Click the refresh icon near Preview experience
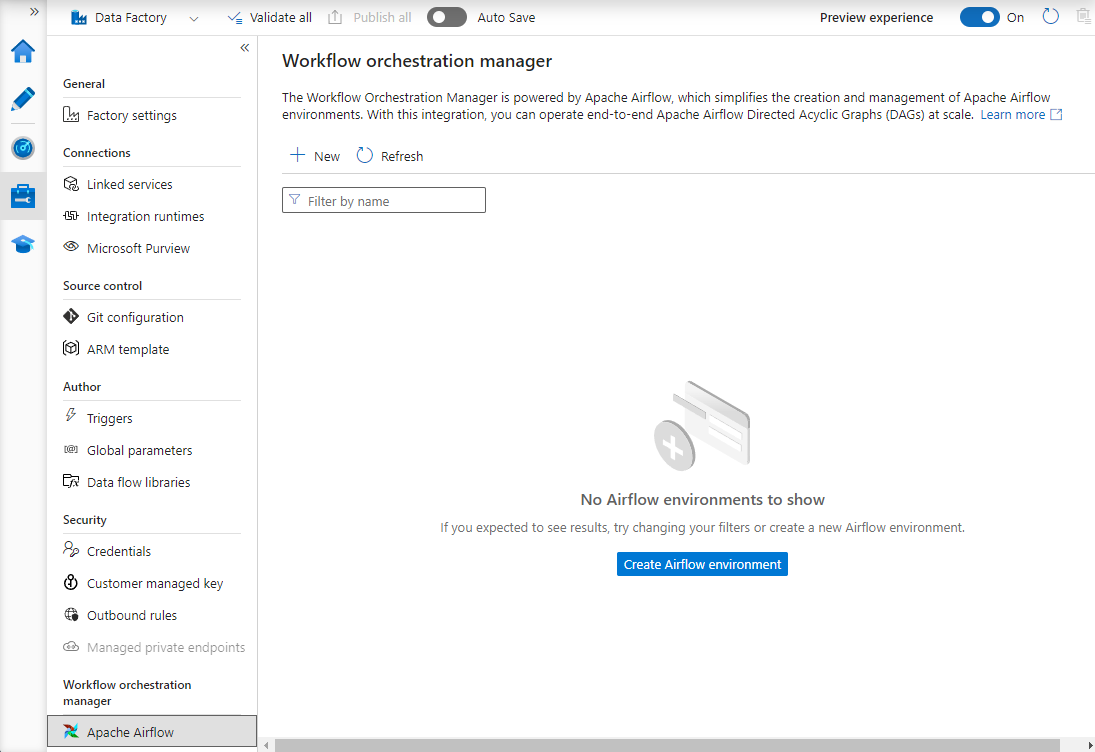1095x752 pixels. pyautogui.click(x=1049, y=17)
